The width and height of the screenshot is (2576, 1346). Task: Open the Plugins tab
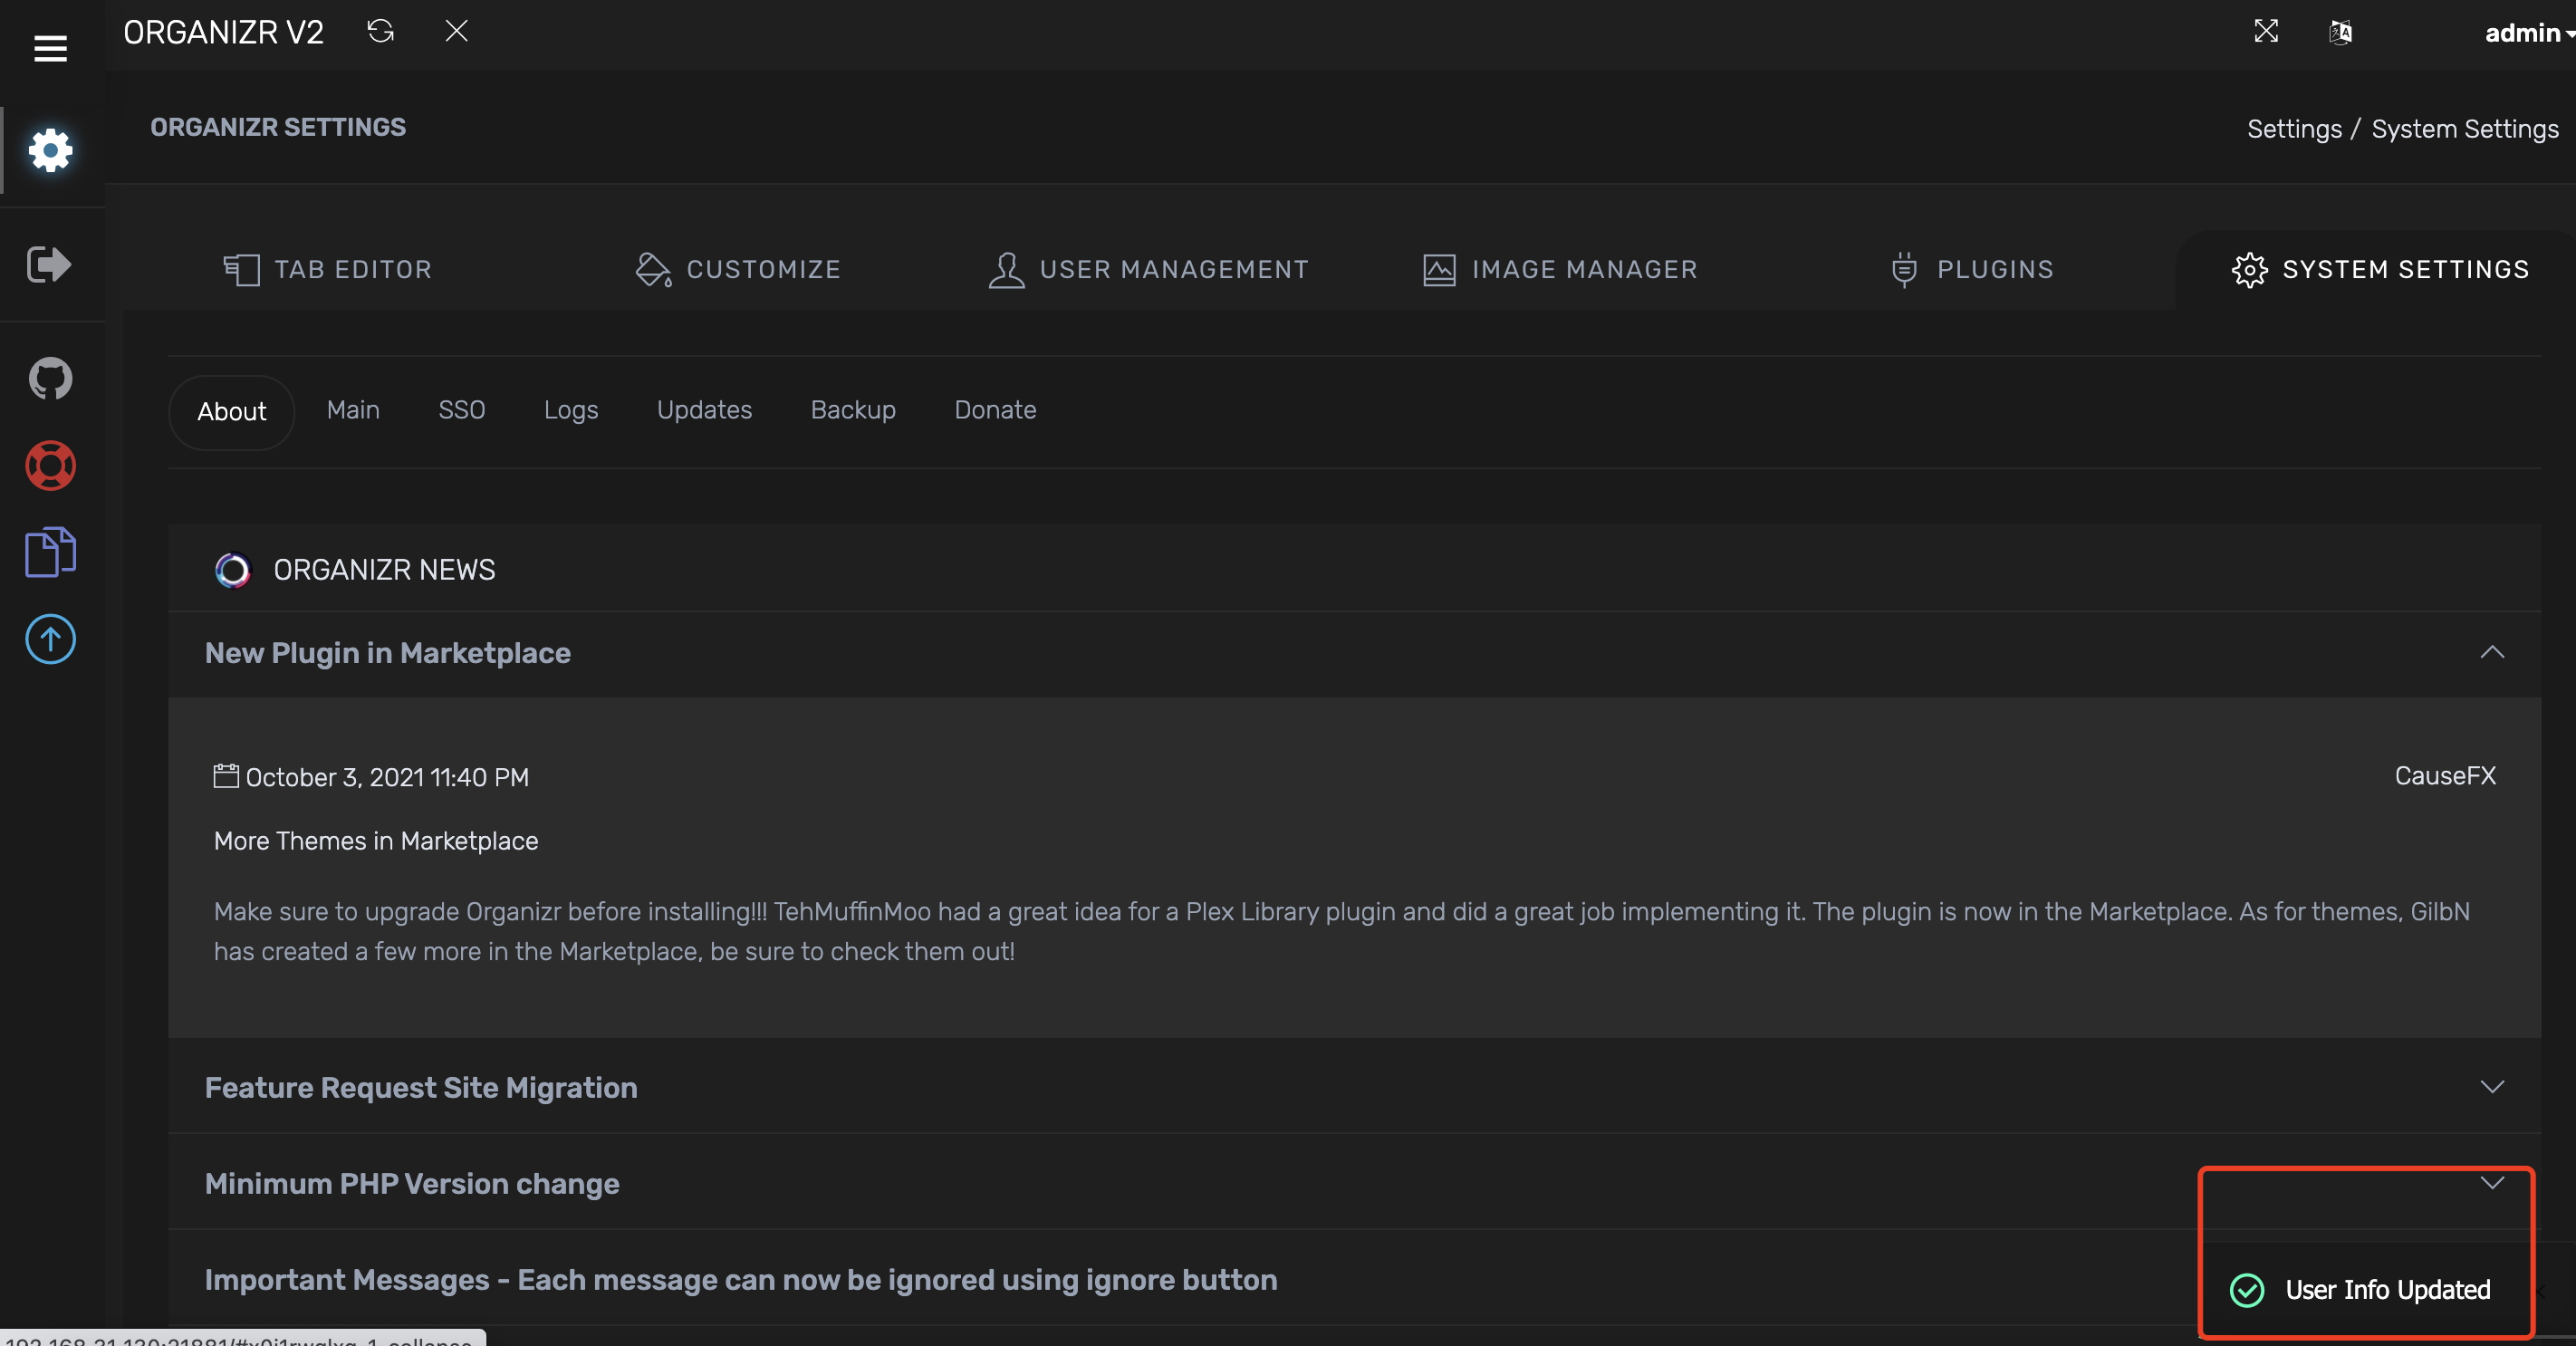[x=1972, y=269]
